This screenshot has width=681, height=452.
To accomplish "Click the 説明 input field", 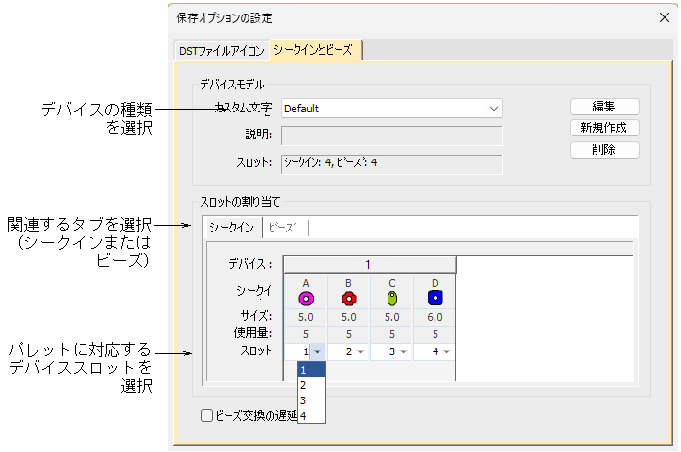I will coord(391,135).
